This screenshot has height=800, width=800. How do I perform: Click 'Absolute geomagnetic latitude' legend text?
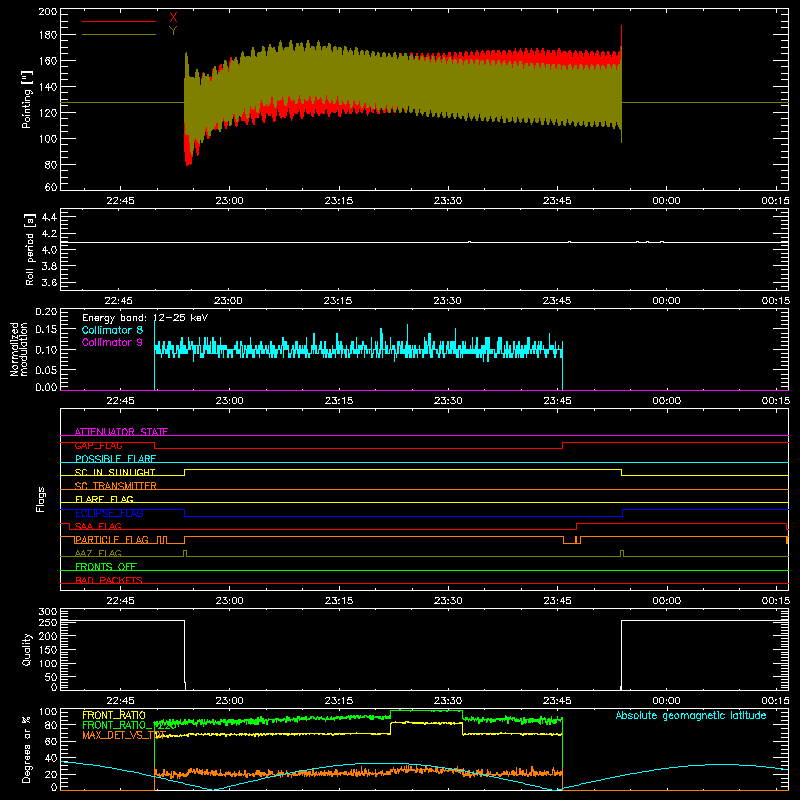tap(691, 715)
